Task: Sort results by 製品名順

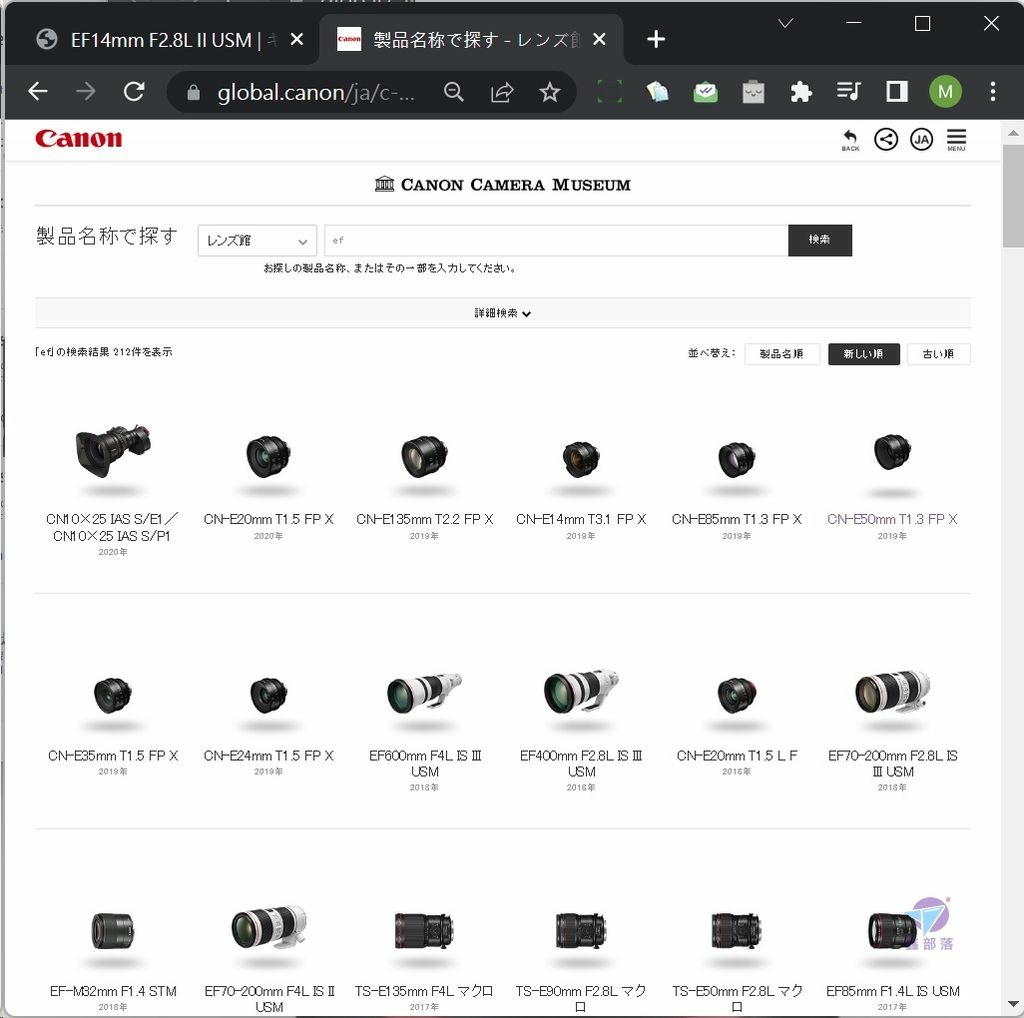Action: (x=782, y=354)
